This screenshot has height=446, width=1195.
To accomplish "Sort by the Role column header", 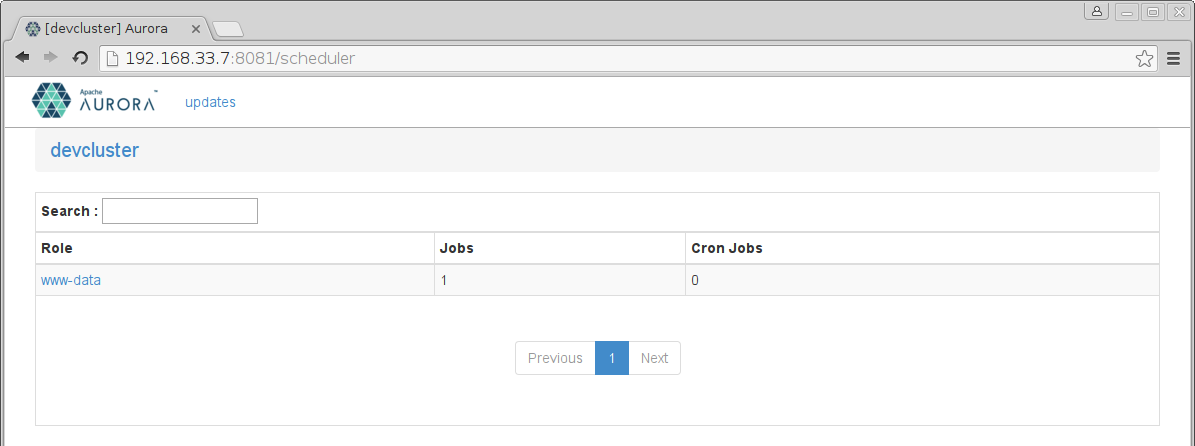I will point(57,248).
